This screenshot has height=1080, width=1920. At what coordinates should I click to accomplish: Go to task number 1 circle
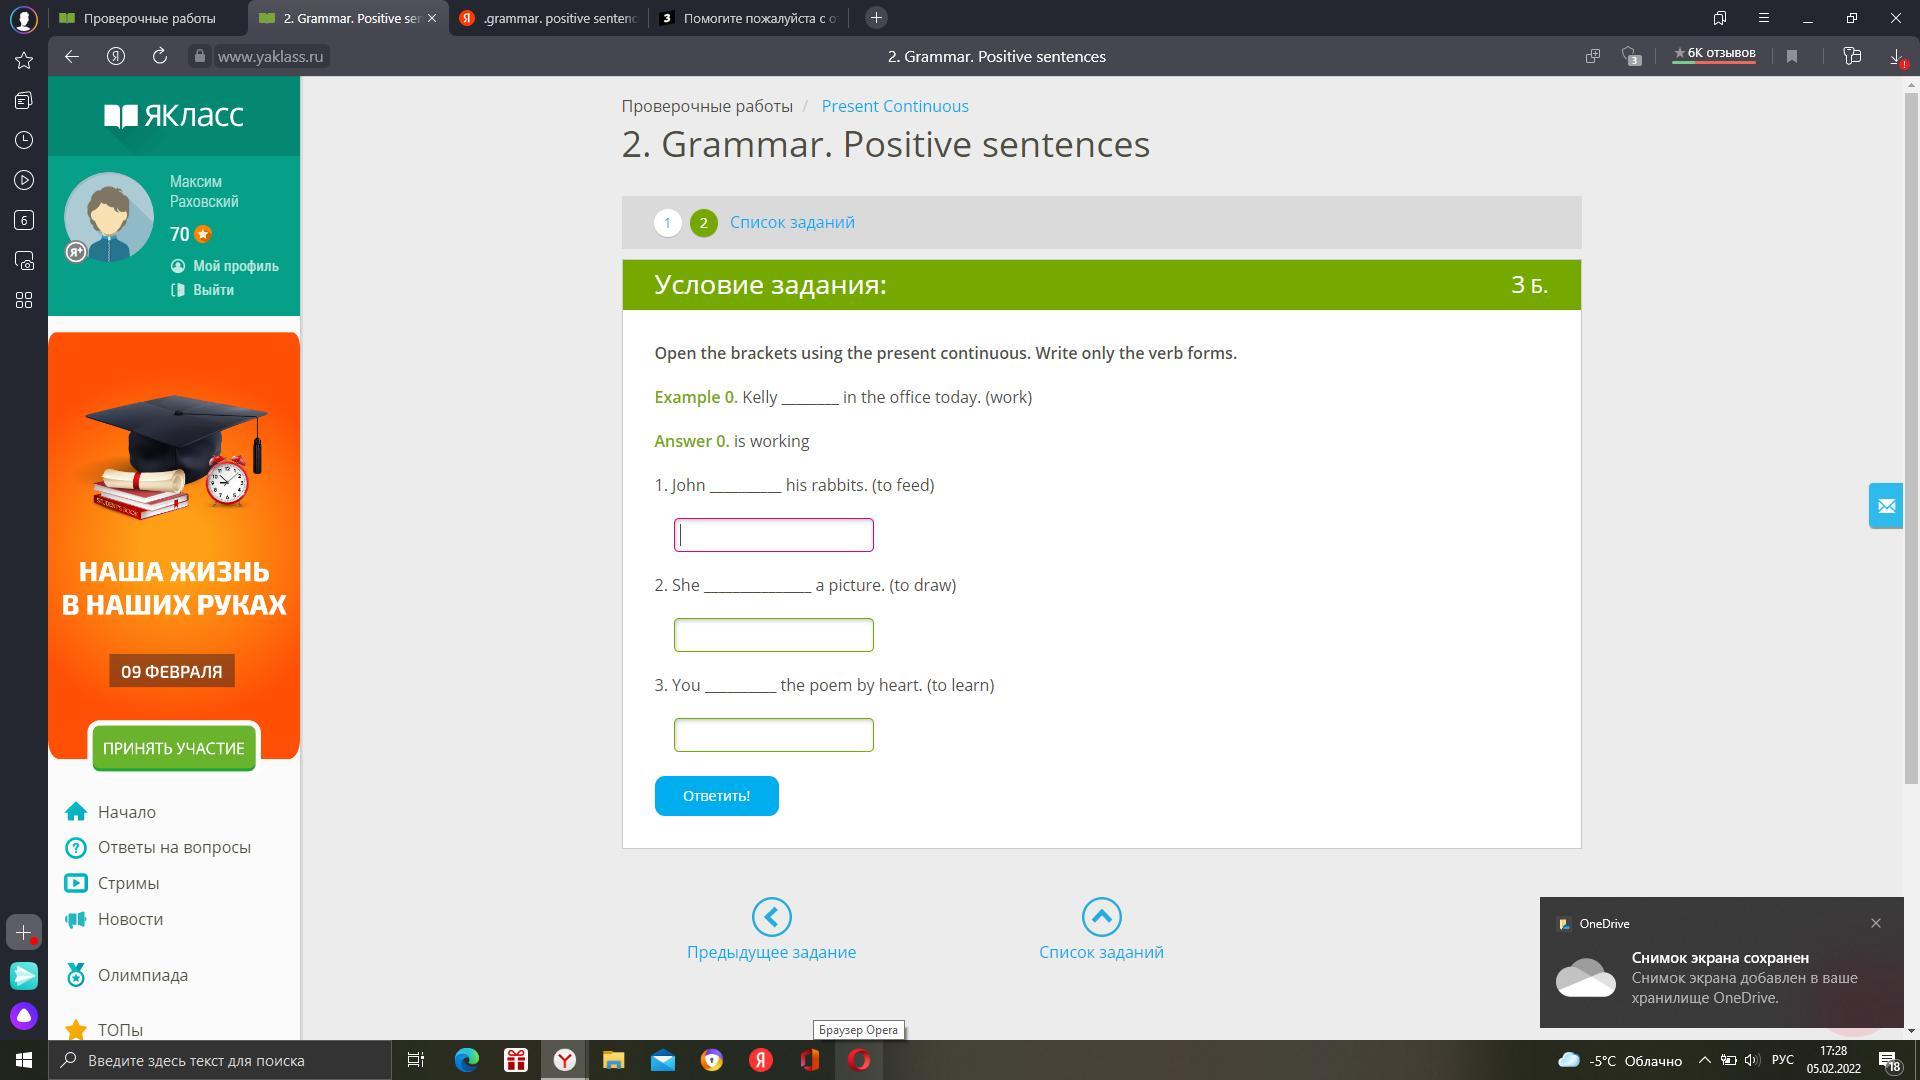pyautogui.click(x=667, y=223)
